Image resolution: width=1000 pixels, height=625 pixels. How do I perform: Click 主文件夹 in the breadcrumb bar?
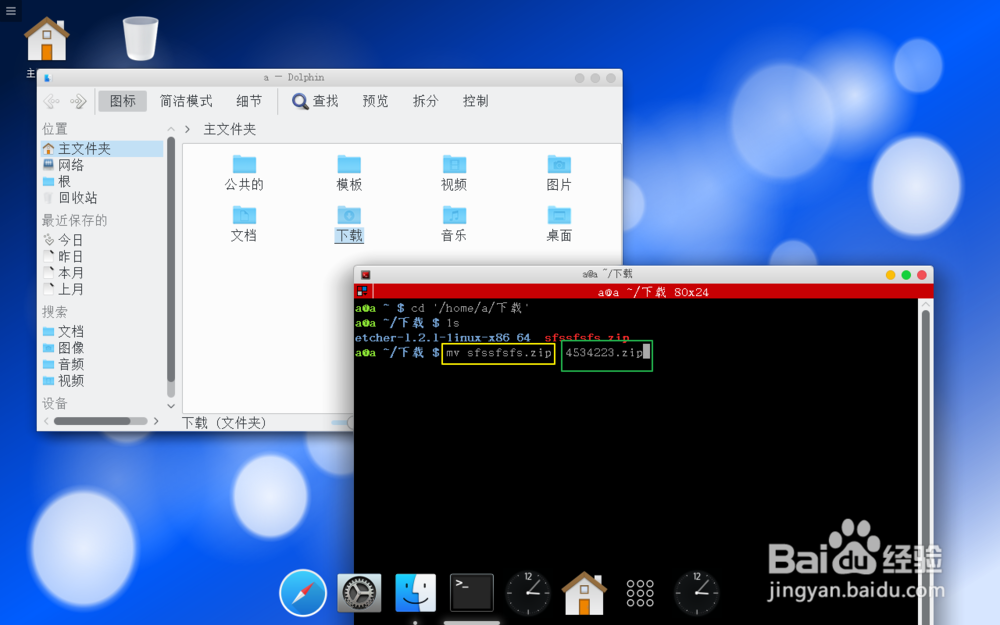tap(229, 129)
